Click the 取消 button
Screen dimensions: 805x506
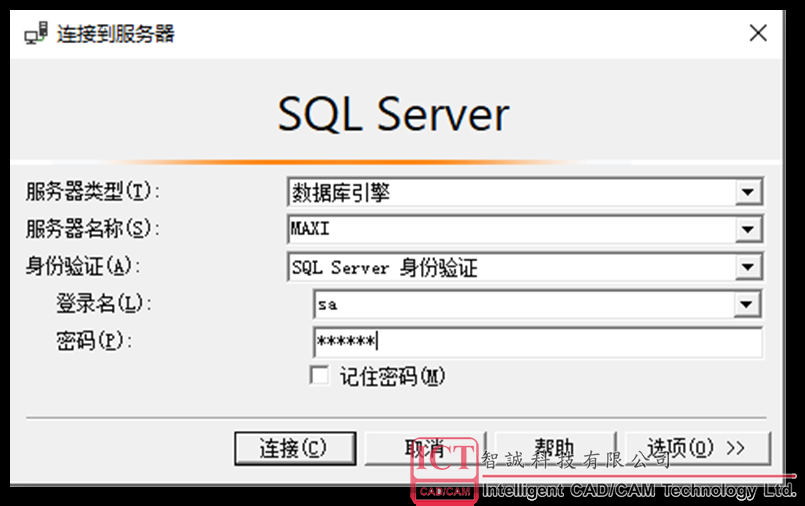coord(425,449)
